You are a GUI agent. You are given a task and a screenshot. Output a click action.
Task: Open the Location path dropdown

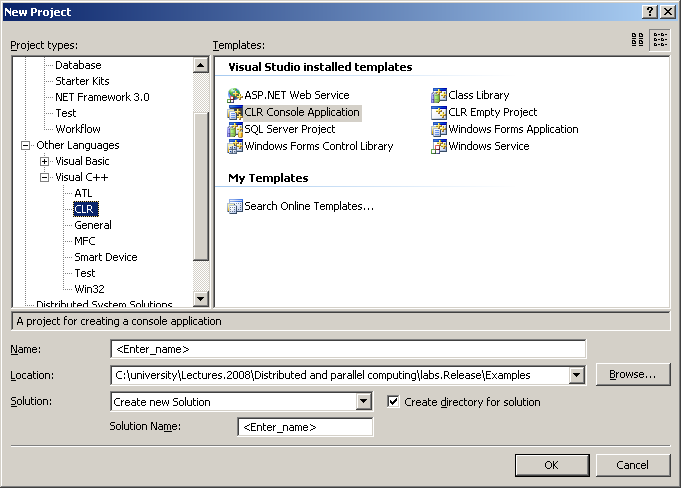[x=576, y=375]
